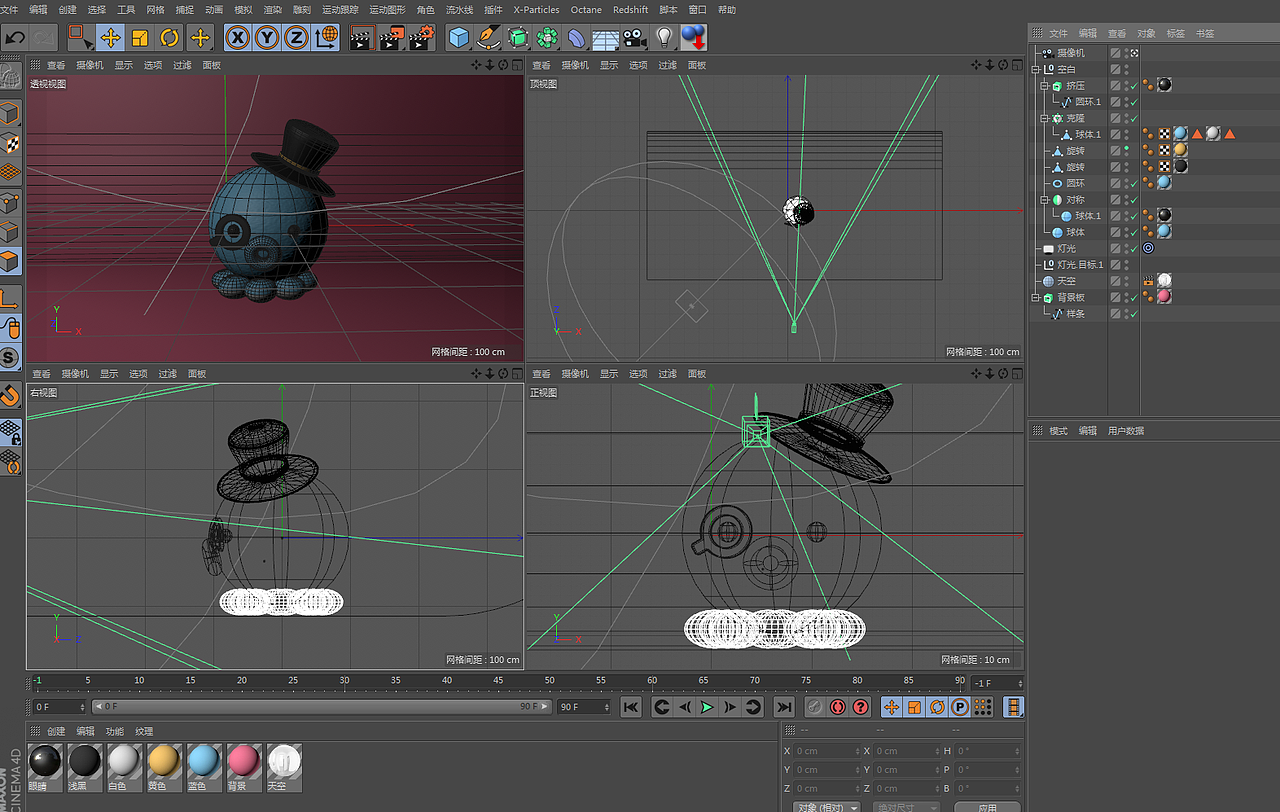This screenshot has width=1280, height=812.
Task: Go to end of animation
Action: click(785, 707)
